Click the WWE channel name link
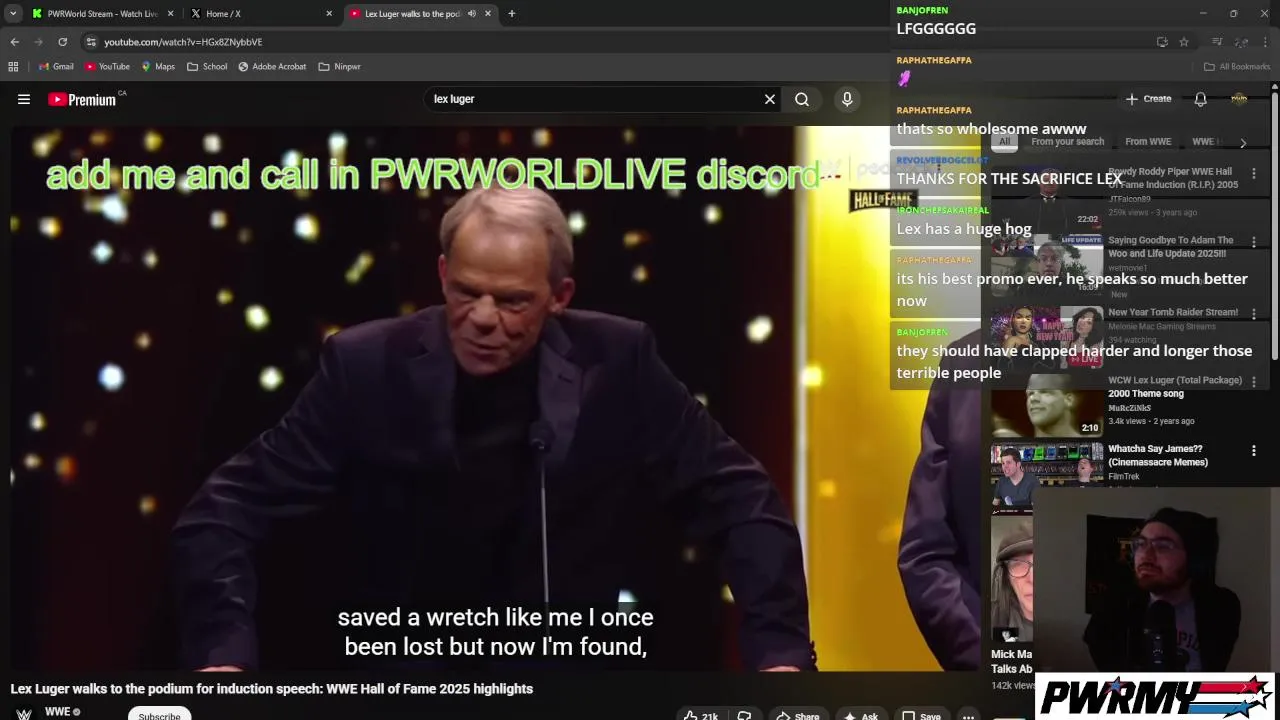Screen dimensions: 1280x720 click(x=58, y=712)
